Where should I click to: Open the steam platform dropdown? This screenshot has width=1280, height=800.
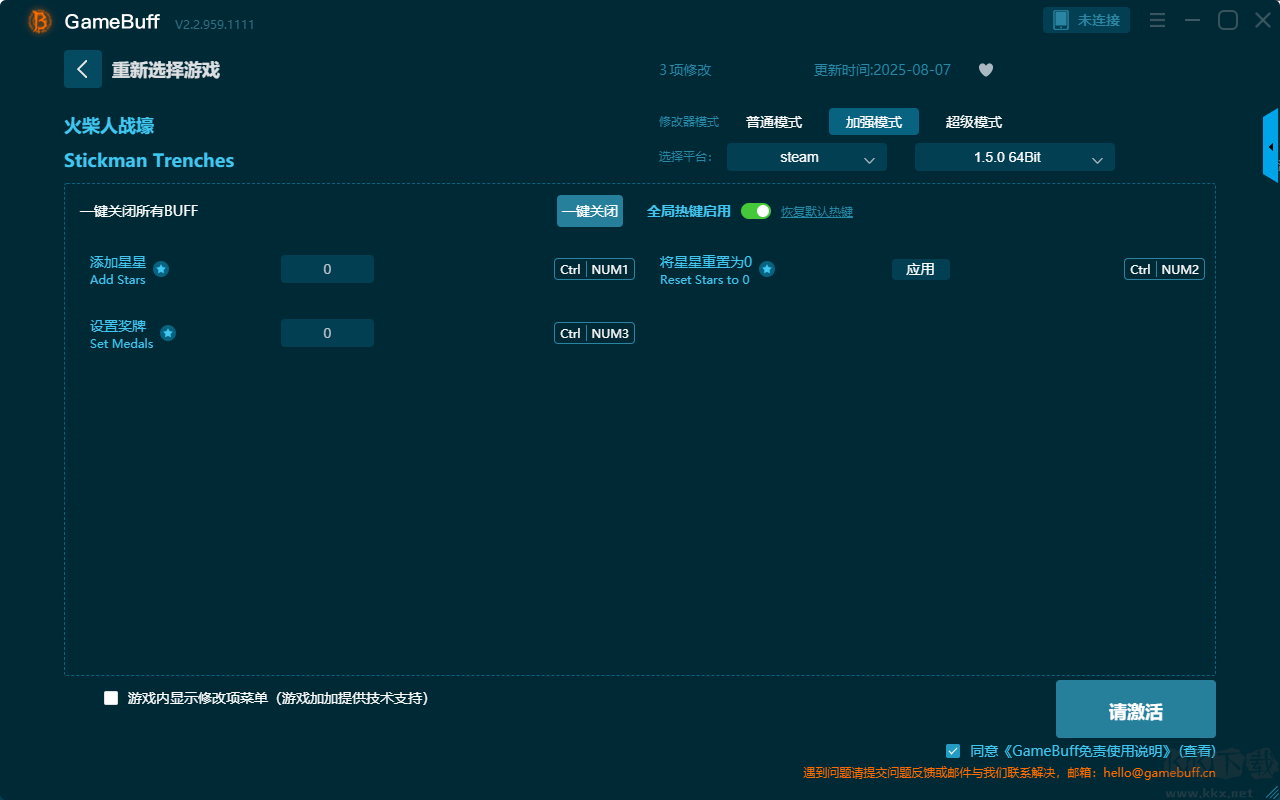coord(806,158)
